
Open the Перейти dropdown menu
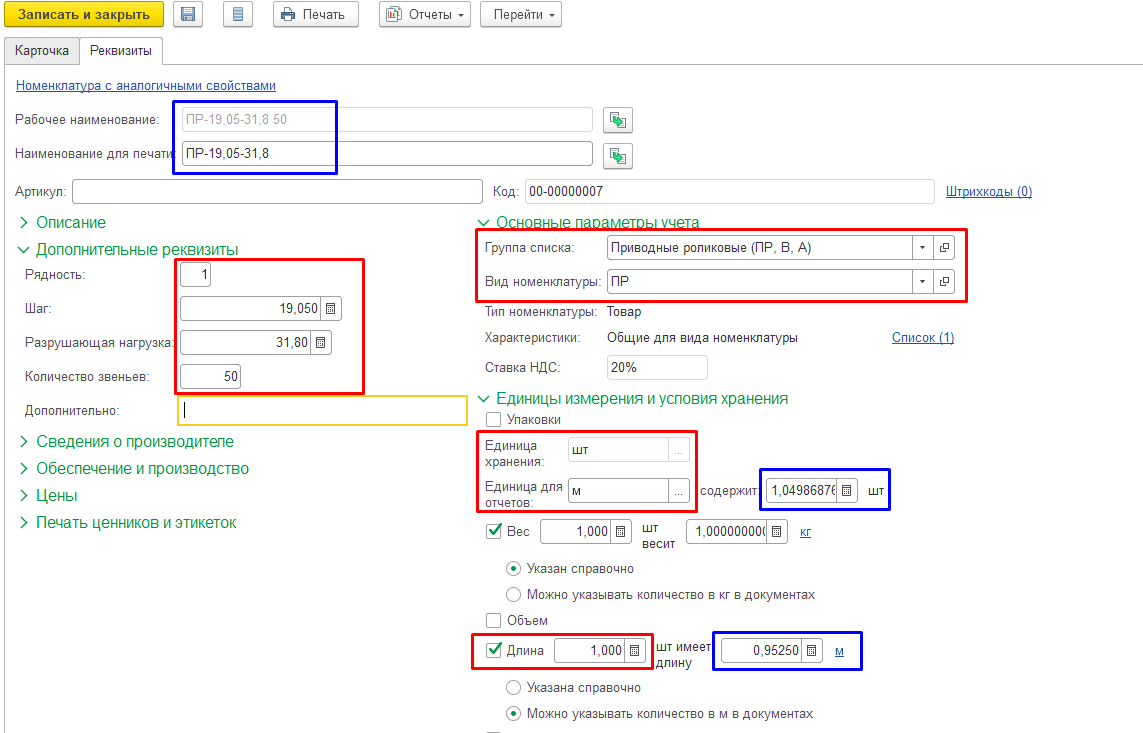click(x=520, y=15)
